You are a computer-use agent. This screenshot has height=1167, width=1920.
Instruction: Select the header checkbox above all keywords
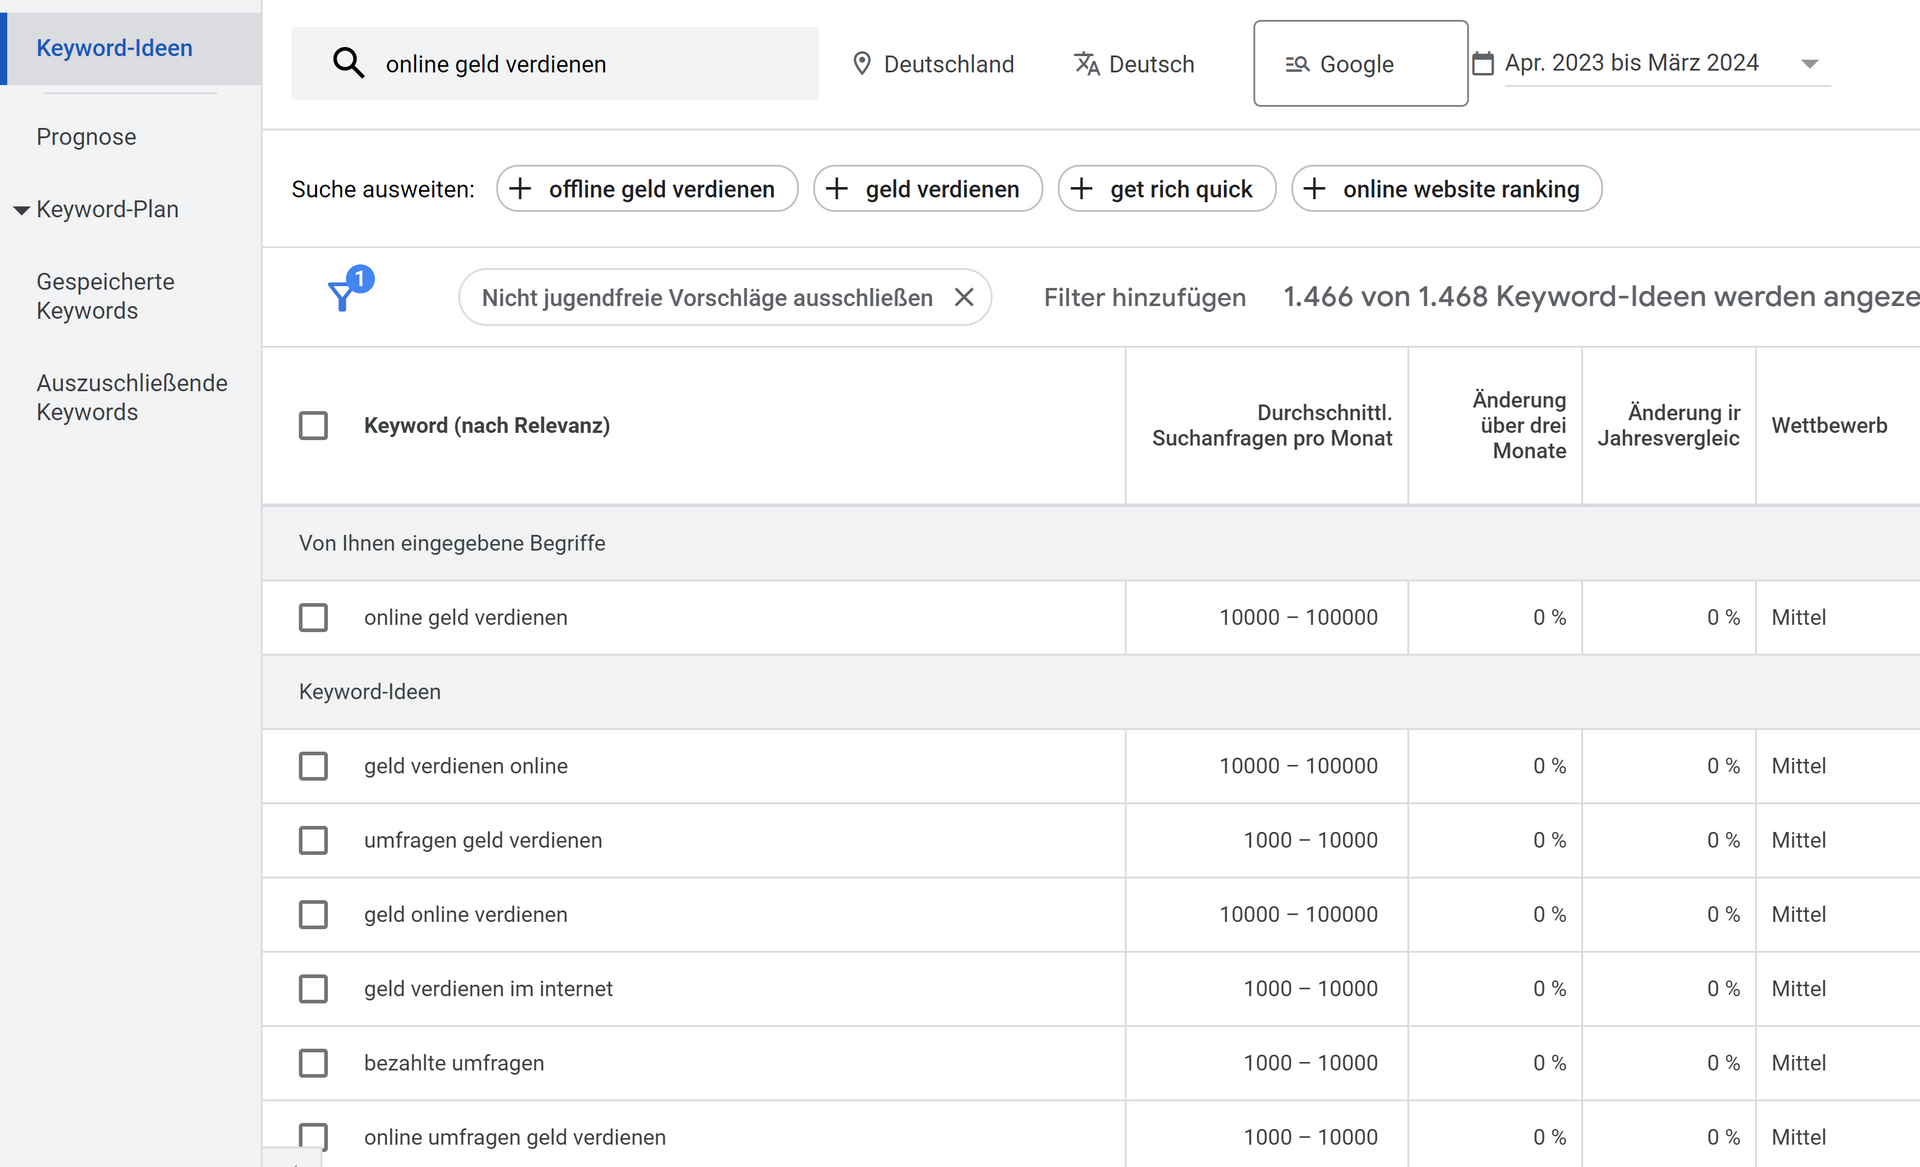(x=313, y=425)
